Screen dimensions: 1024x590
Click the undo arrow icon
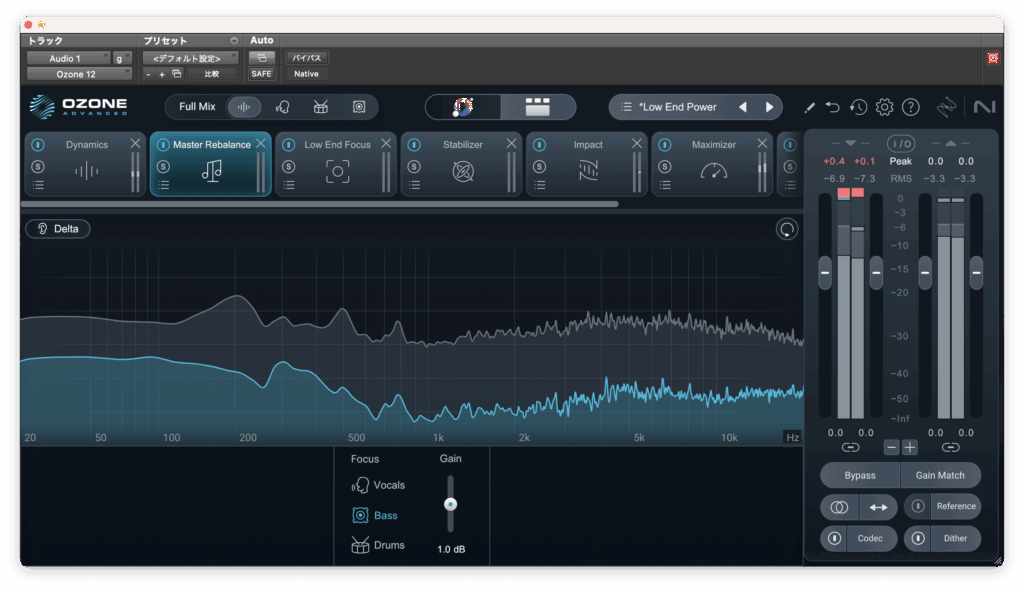[833, 107]
